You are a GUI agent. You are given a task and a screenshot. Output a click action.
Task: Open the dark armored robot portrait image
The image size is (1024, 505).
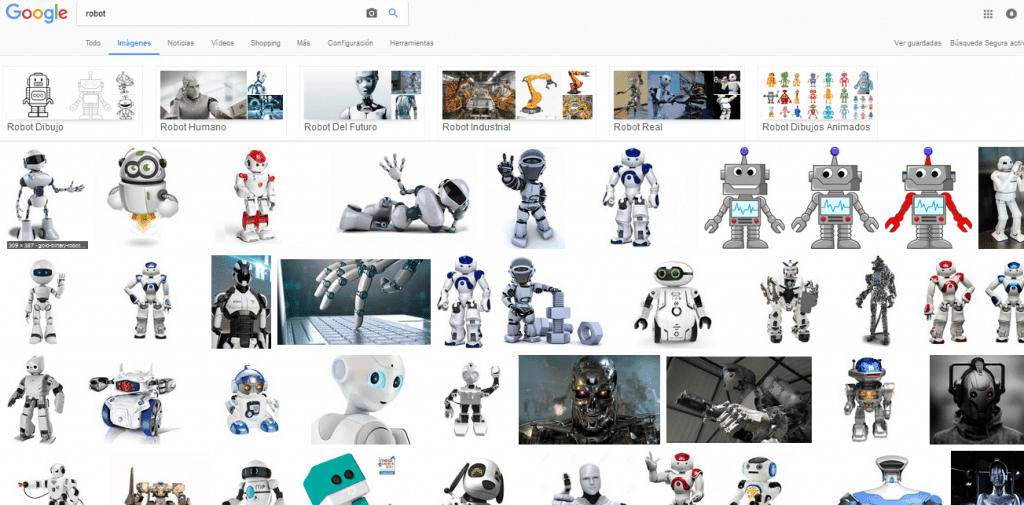(241, 302)
